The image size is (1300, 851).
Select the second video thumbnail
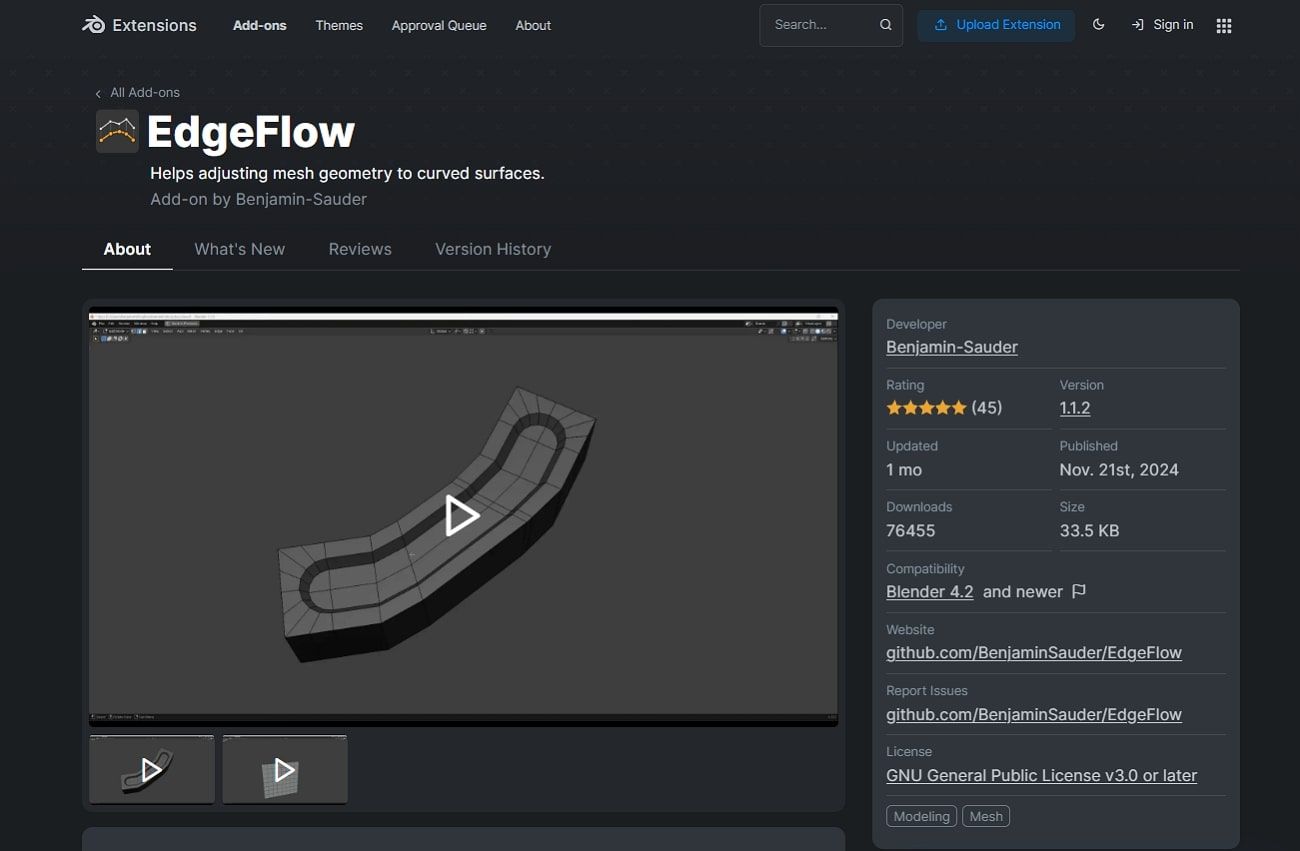pos(285,769)
